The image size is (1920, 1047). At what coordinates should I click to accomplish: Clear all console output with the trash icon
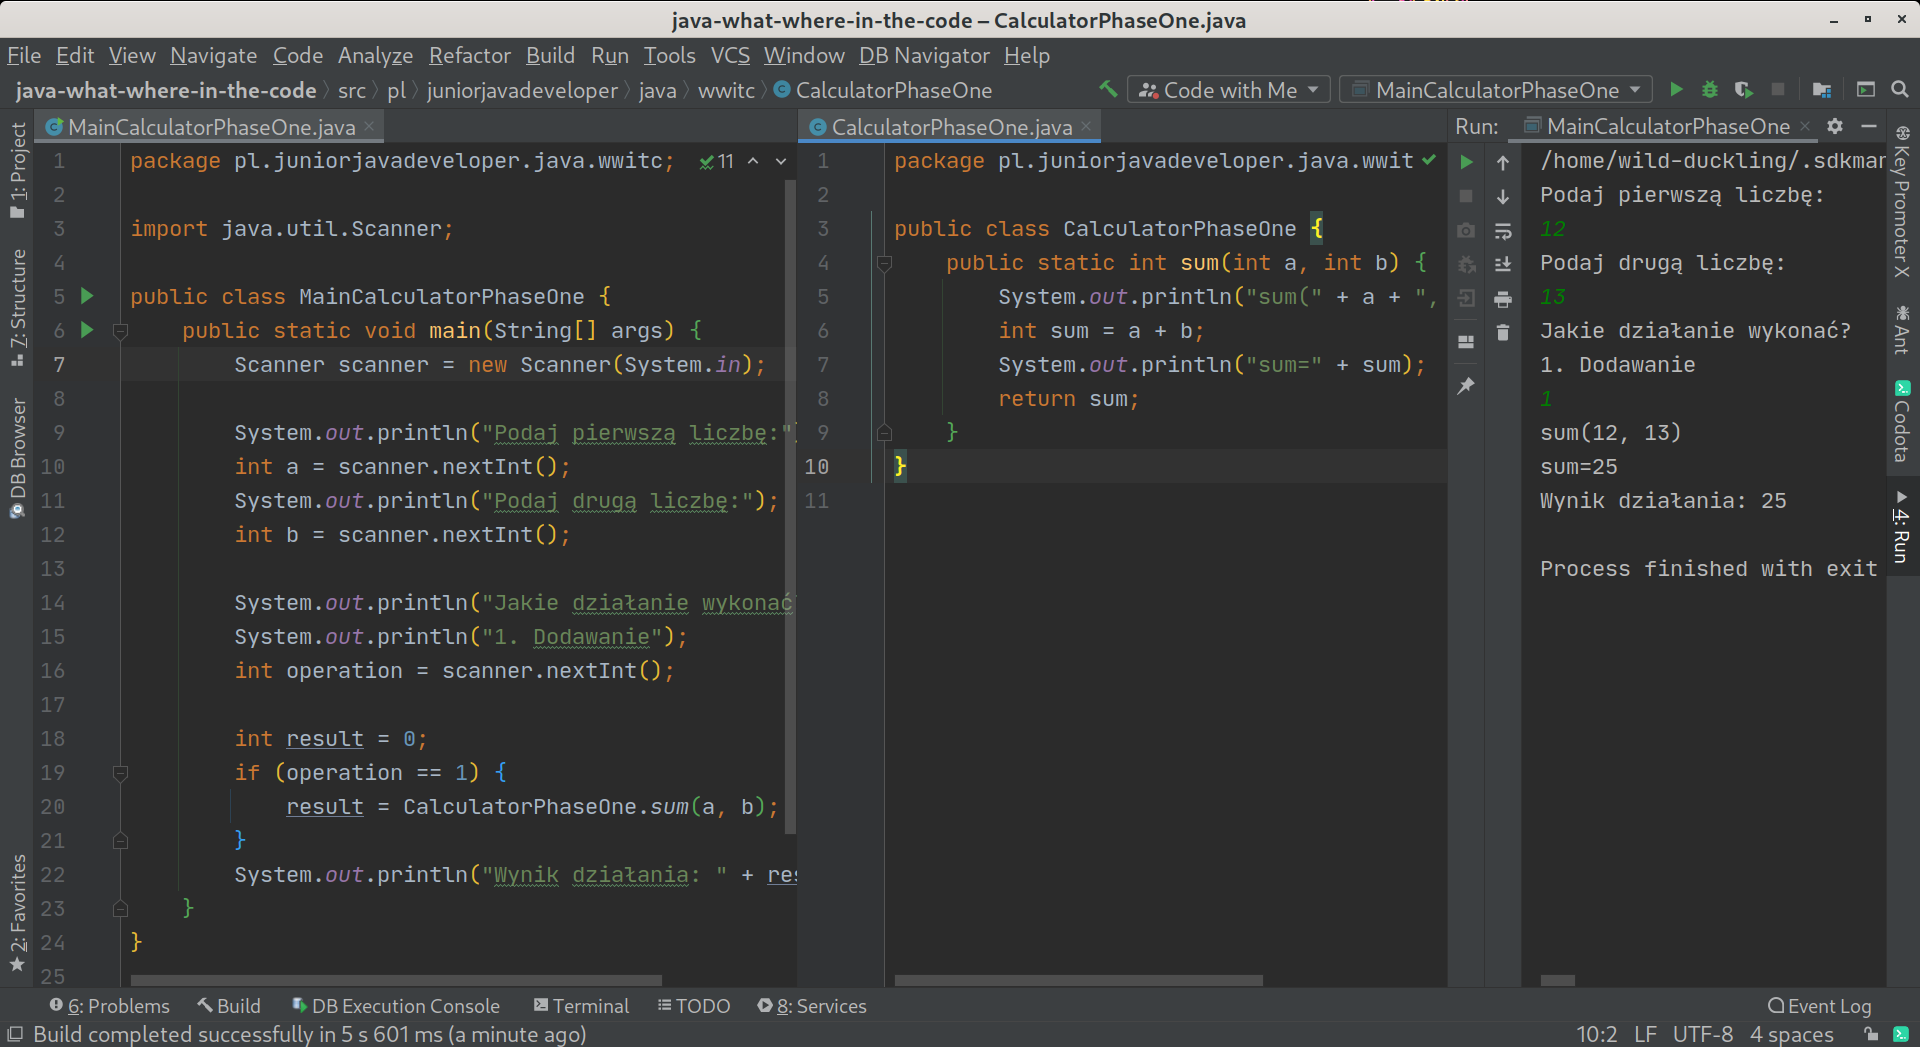pos(1502,333)
